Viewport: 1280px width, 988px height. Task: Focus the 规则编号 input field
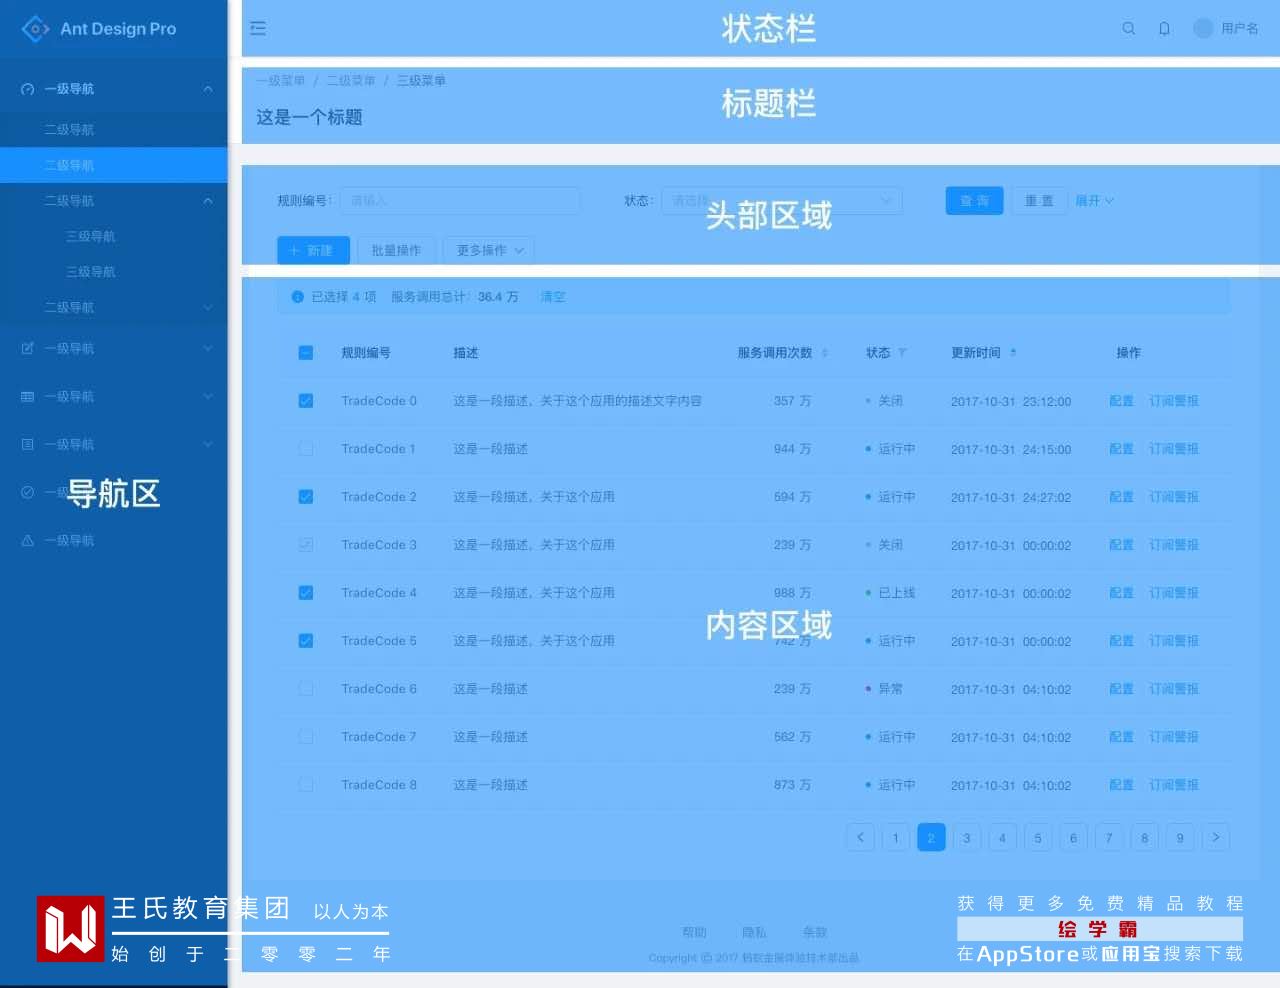(460, 201)
